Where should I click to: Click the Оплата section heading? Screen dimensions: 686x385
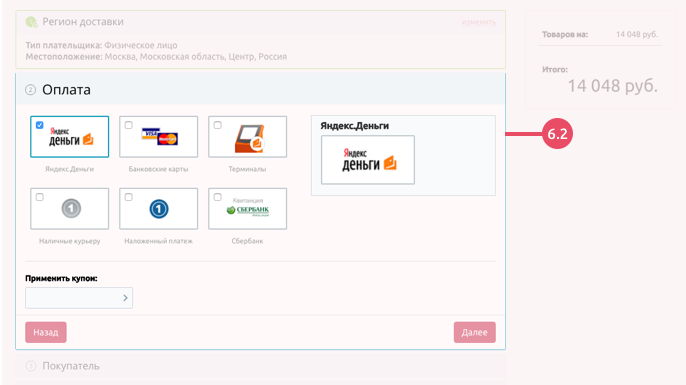(x=66, y=90)
